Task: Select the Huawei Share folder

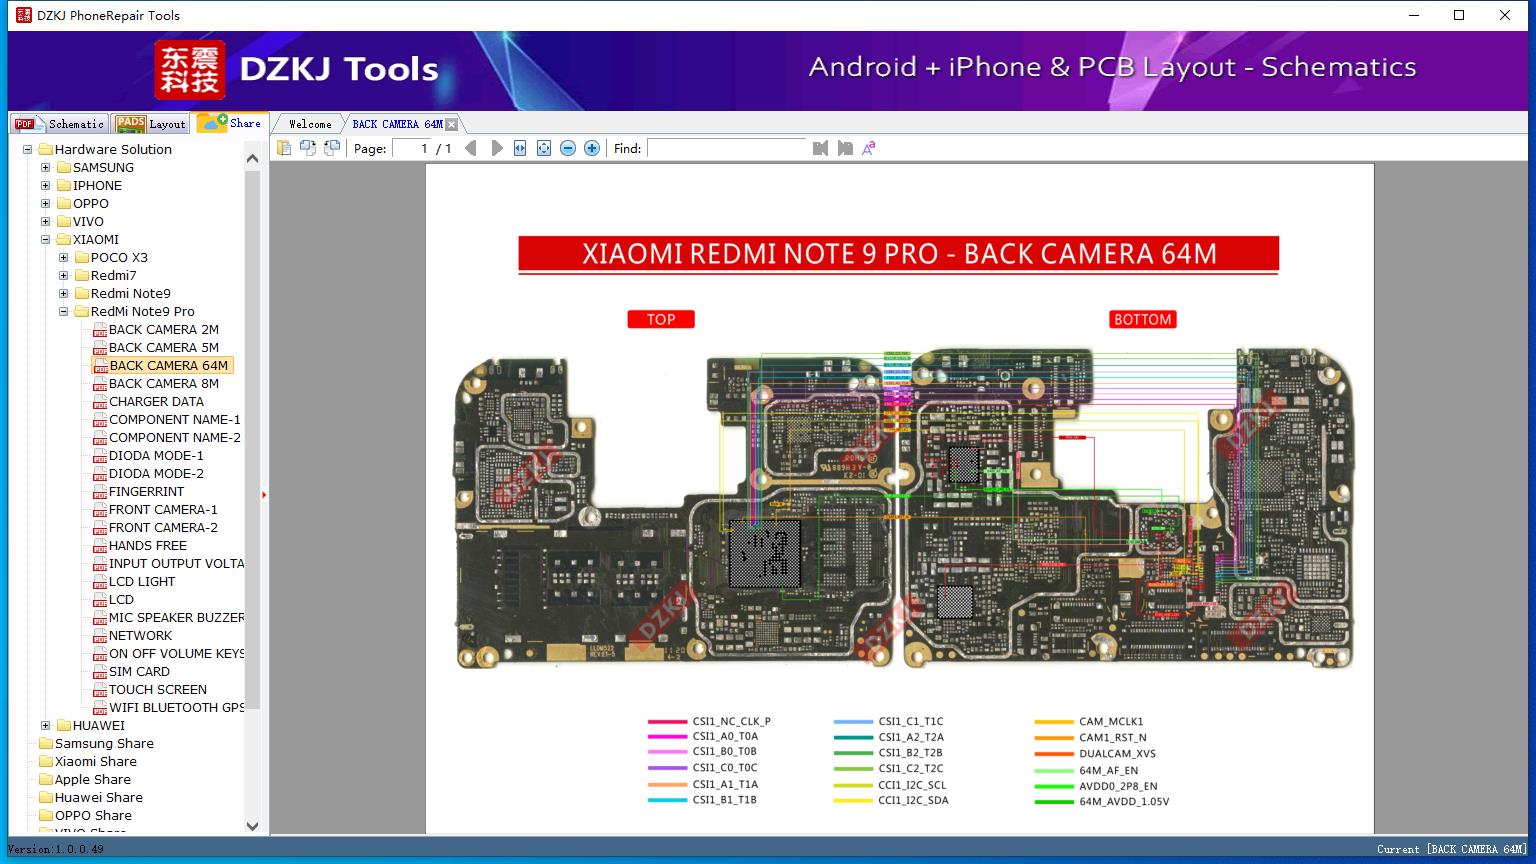Action: [99, 797]
